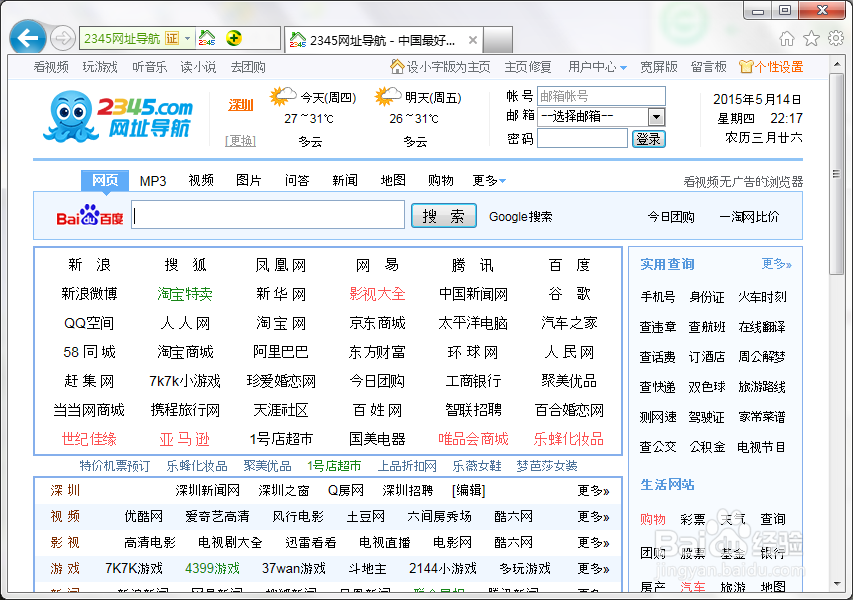Open the 京东商城 link
The width and height of the screenshot is (853, 600).
point(377,323)
